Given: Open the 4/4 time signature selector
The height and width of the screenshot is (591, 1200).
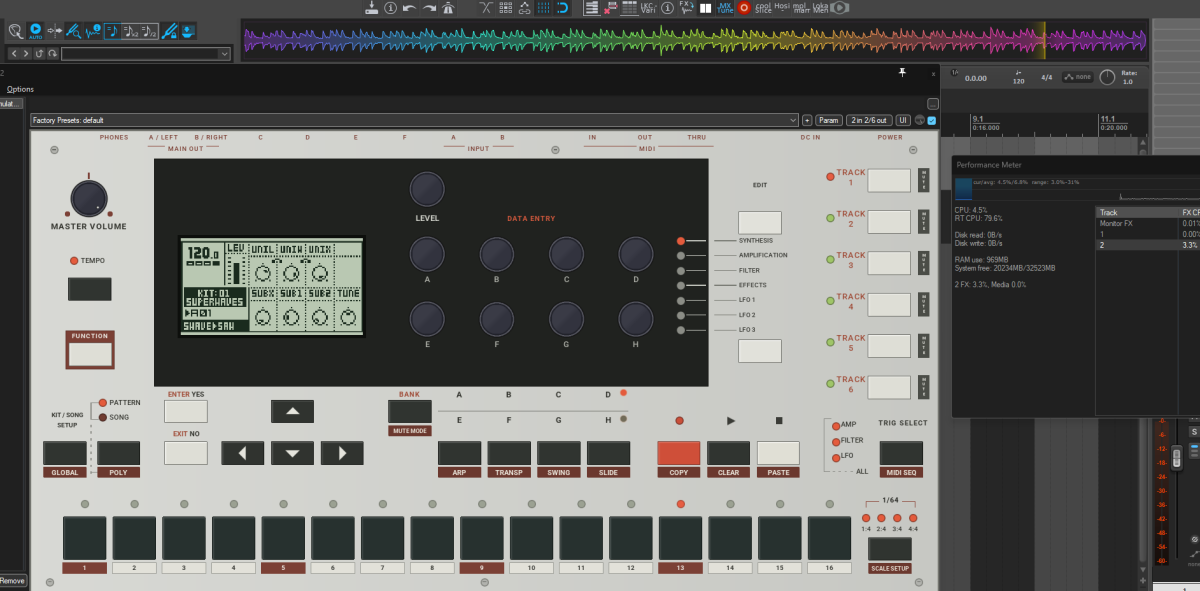Looking at the screenshot, I should (1046, 77).
